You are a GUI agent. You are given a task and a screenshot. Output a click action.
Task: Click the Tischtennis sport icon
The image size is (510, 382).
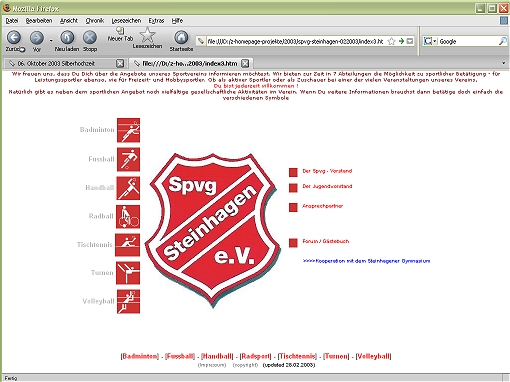127,245
